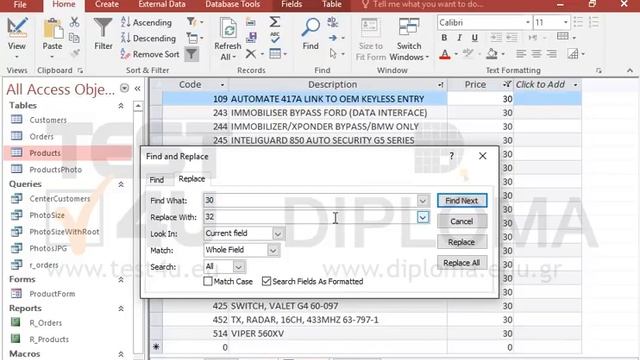This screenshot has height=360, width=640.
Task: Open the Calibri font name dropdown
Action: [x=527, y=22]
